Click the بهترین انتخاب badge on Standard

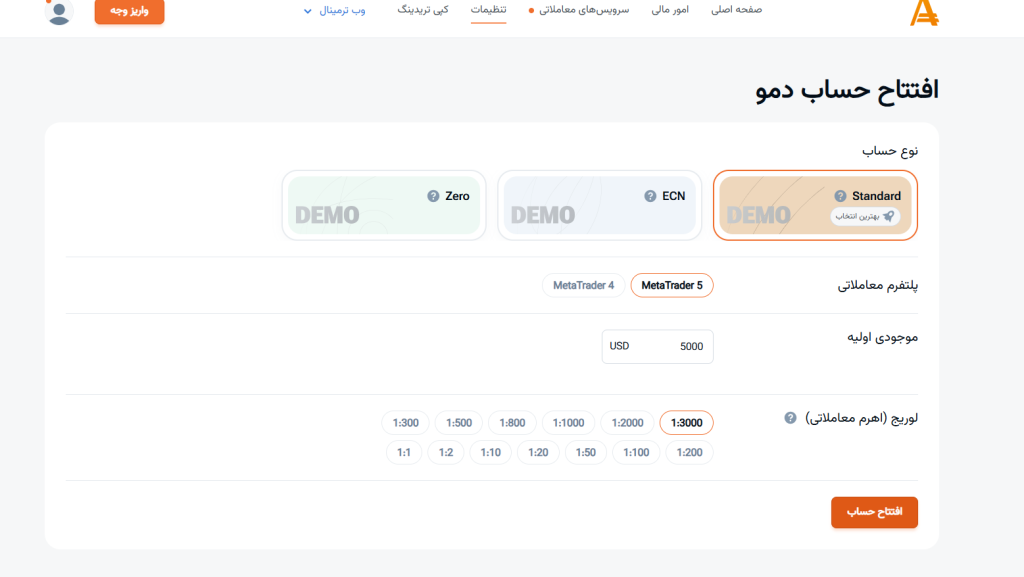865,216
